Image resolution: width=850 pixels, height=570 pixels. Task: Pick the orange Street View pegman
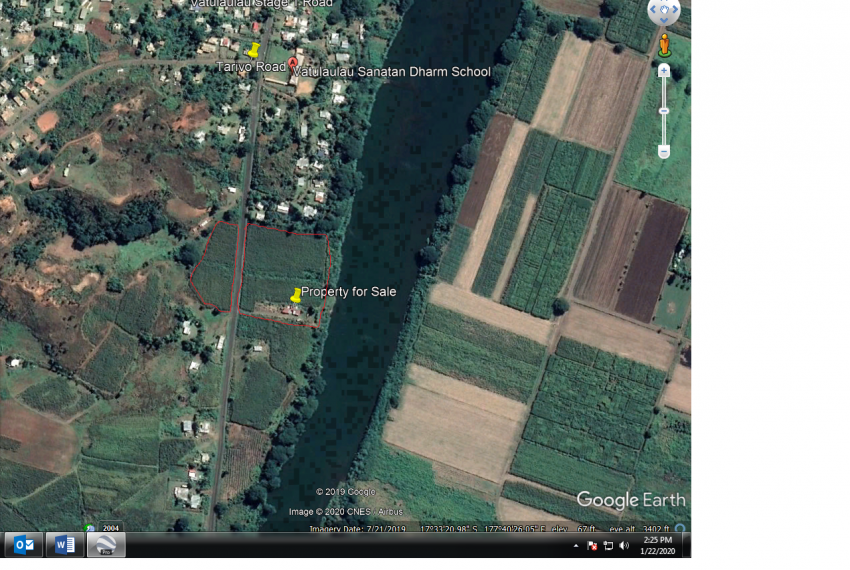664,45
